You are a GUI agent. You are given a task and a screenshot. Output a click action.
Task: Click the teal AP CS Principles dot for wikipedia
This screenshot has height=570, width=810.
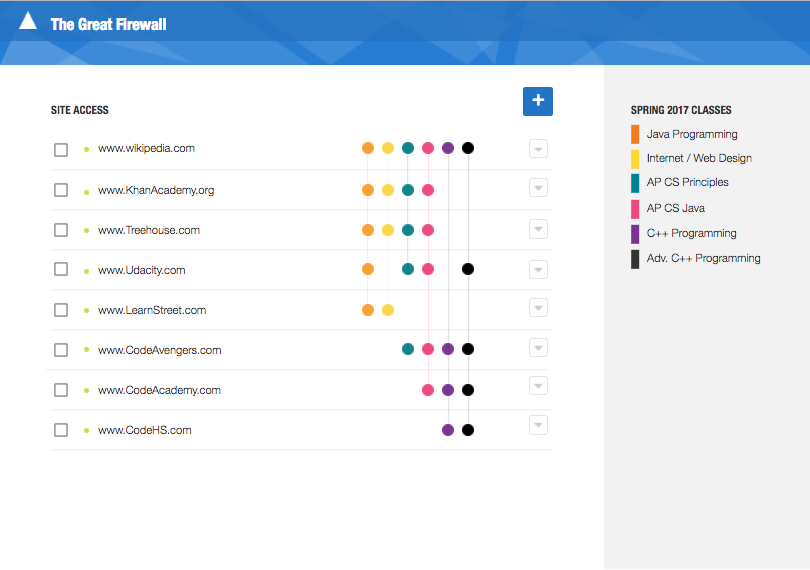[x=408, y=148]
